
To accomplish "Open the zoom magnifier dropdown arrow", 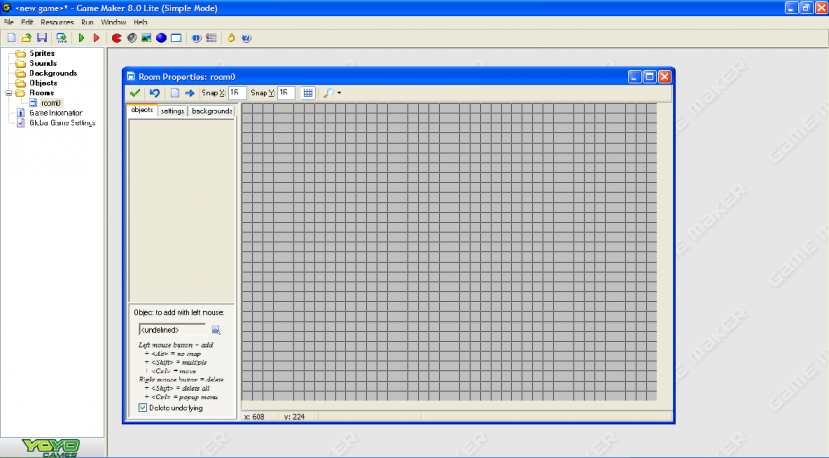I will point(340,93).
